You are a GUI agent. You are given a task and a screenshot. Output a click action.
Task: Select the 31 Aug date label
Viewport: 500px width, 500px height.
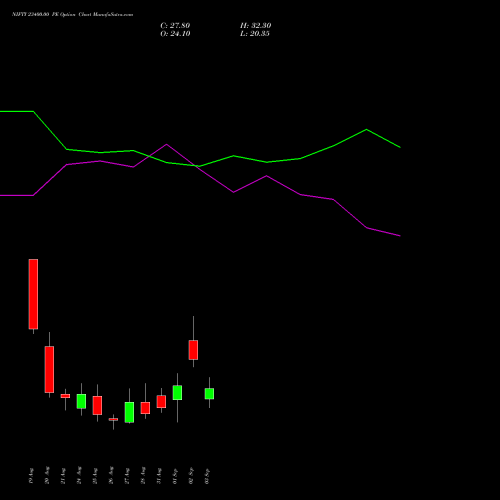[159, 476]
